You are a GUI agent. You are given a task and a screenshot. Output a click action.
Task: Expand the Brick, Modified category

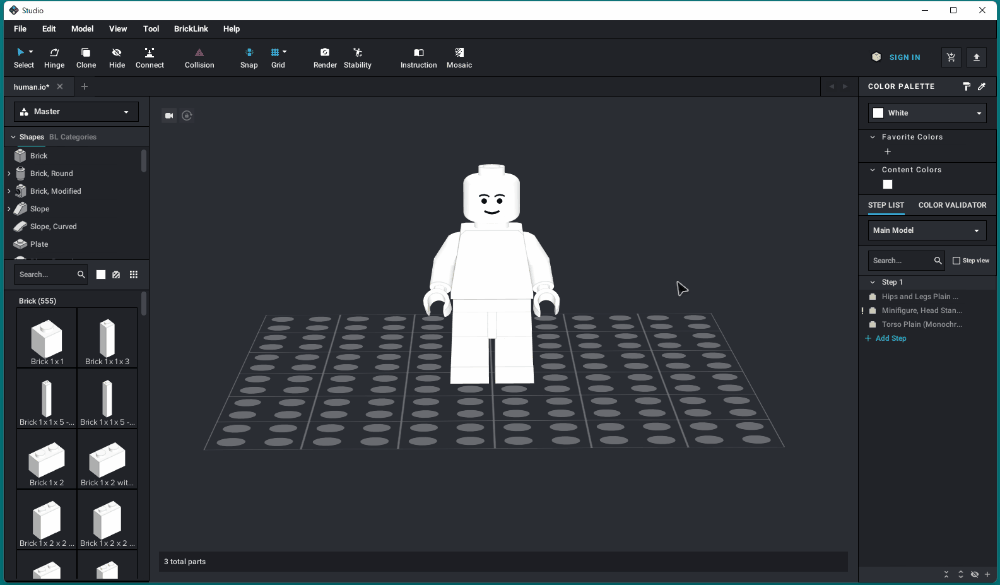coord(9,191)
